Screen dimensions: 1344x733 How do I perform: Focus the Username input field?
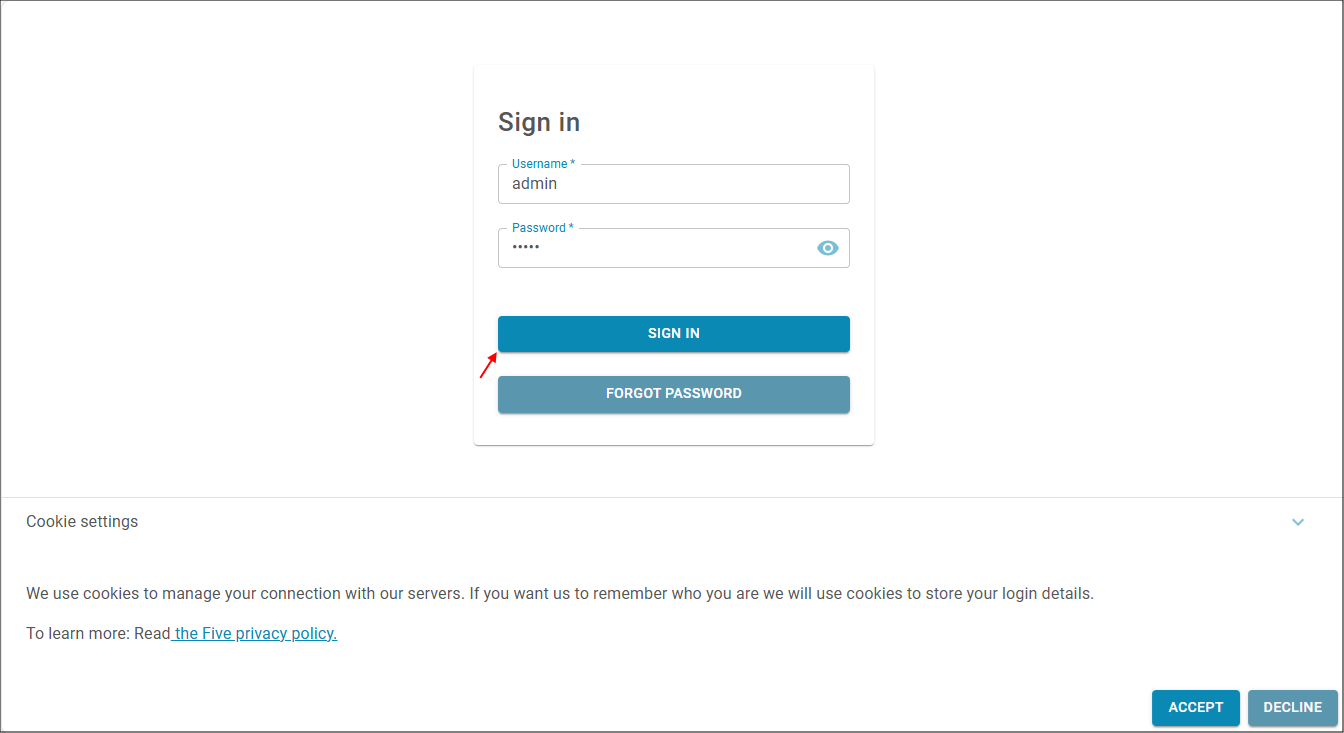tap(674, 184)
